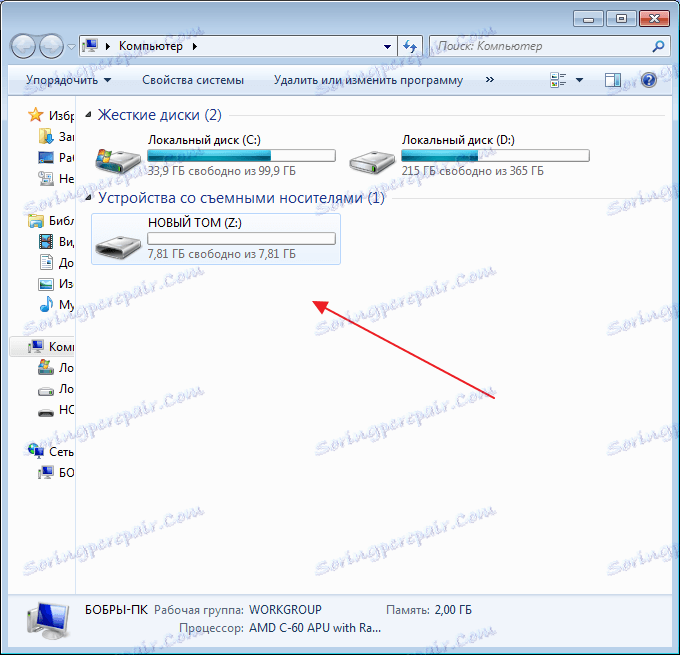Open recent pages dropdown beside navigation arrows
Image resolution: width=680 pixels, height=655 pixels.
(x=71, y=46)
